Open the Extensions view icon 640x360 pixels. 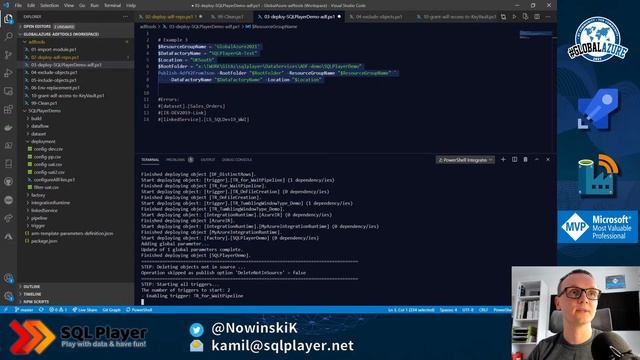[x=8, y=109]
